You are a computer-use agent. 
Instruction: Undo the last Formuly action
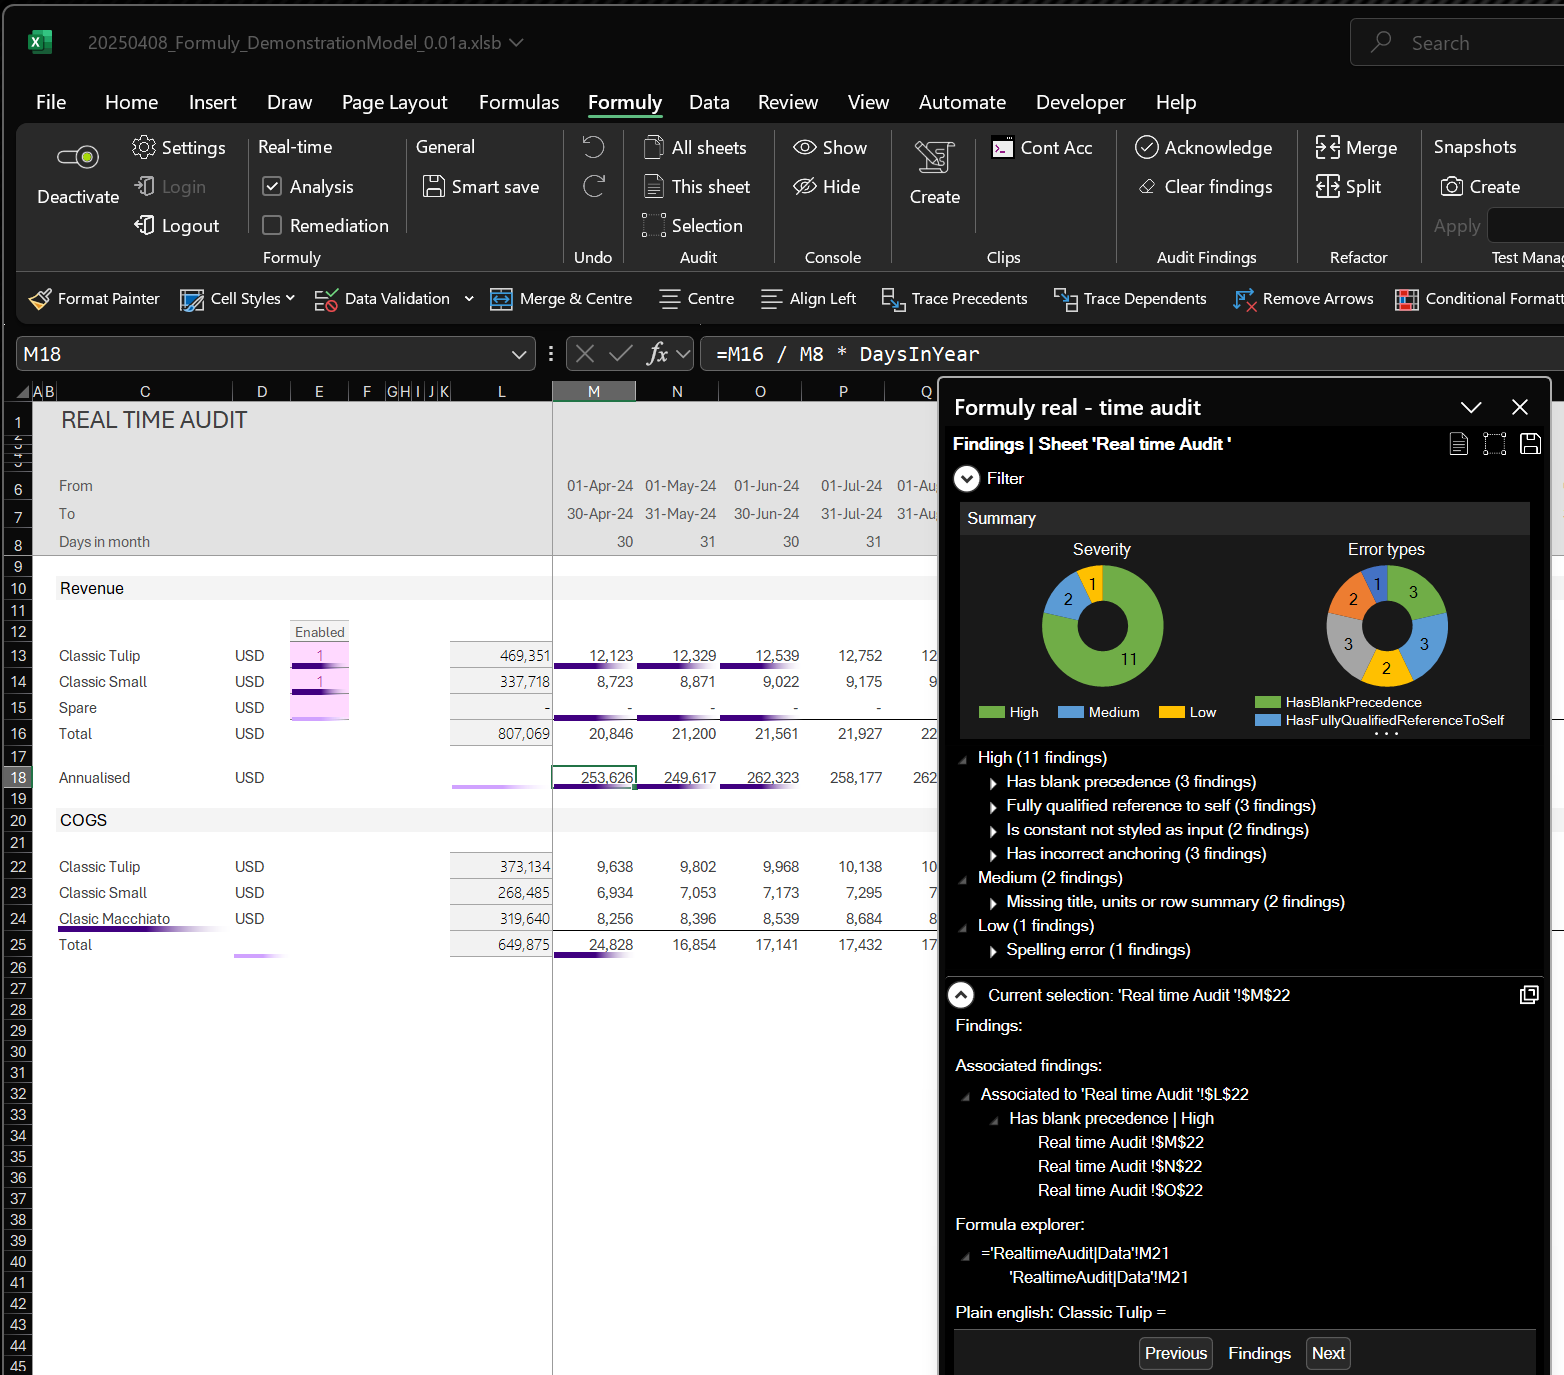coord(593,147)
